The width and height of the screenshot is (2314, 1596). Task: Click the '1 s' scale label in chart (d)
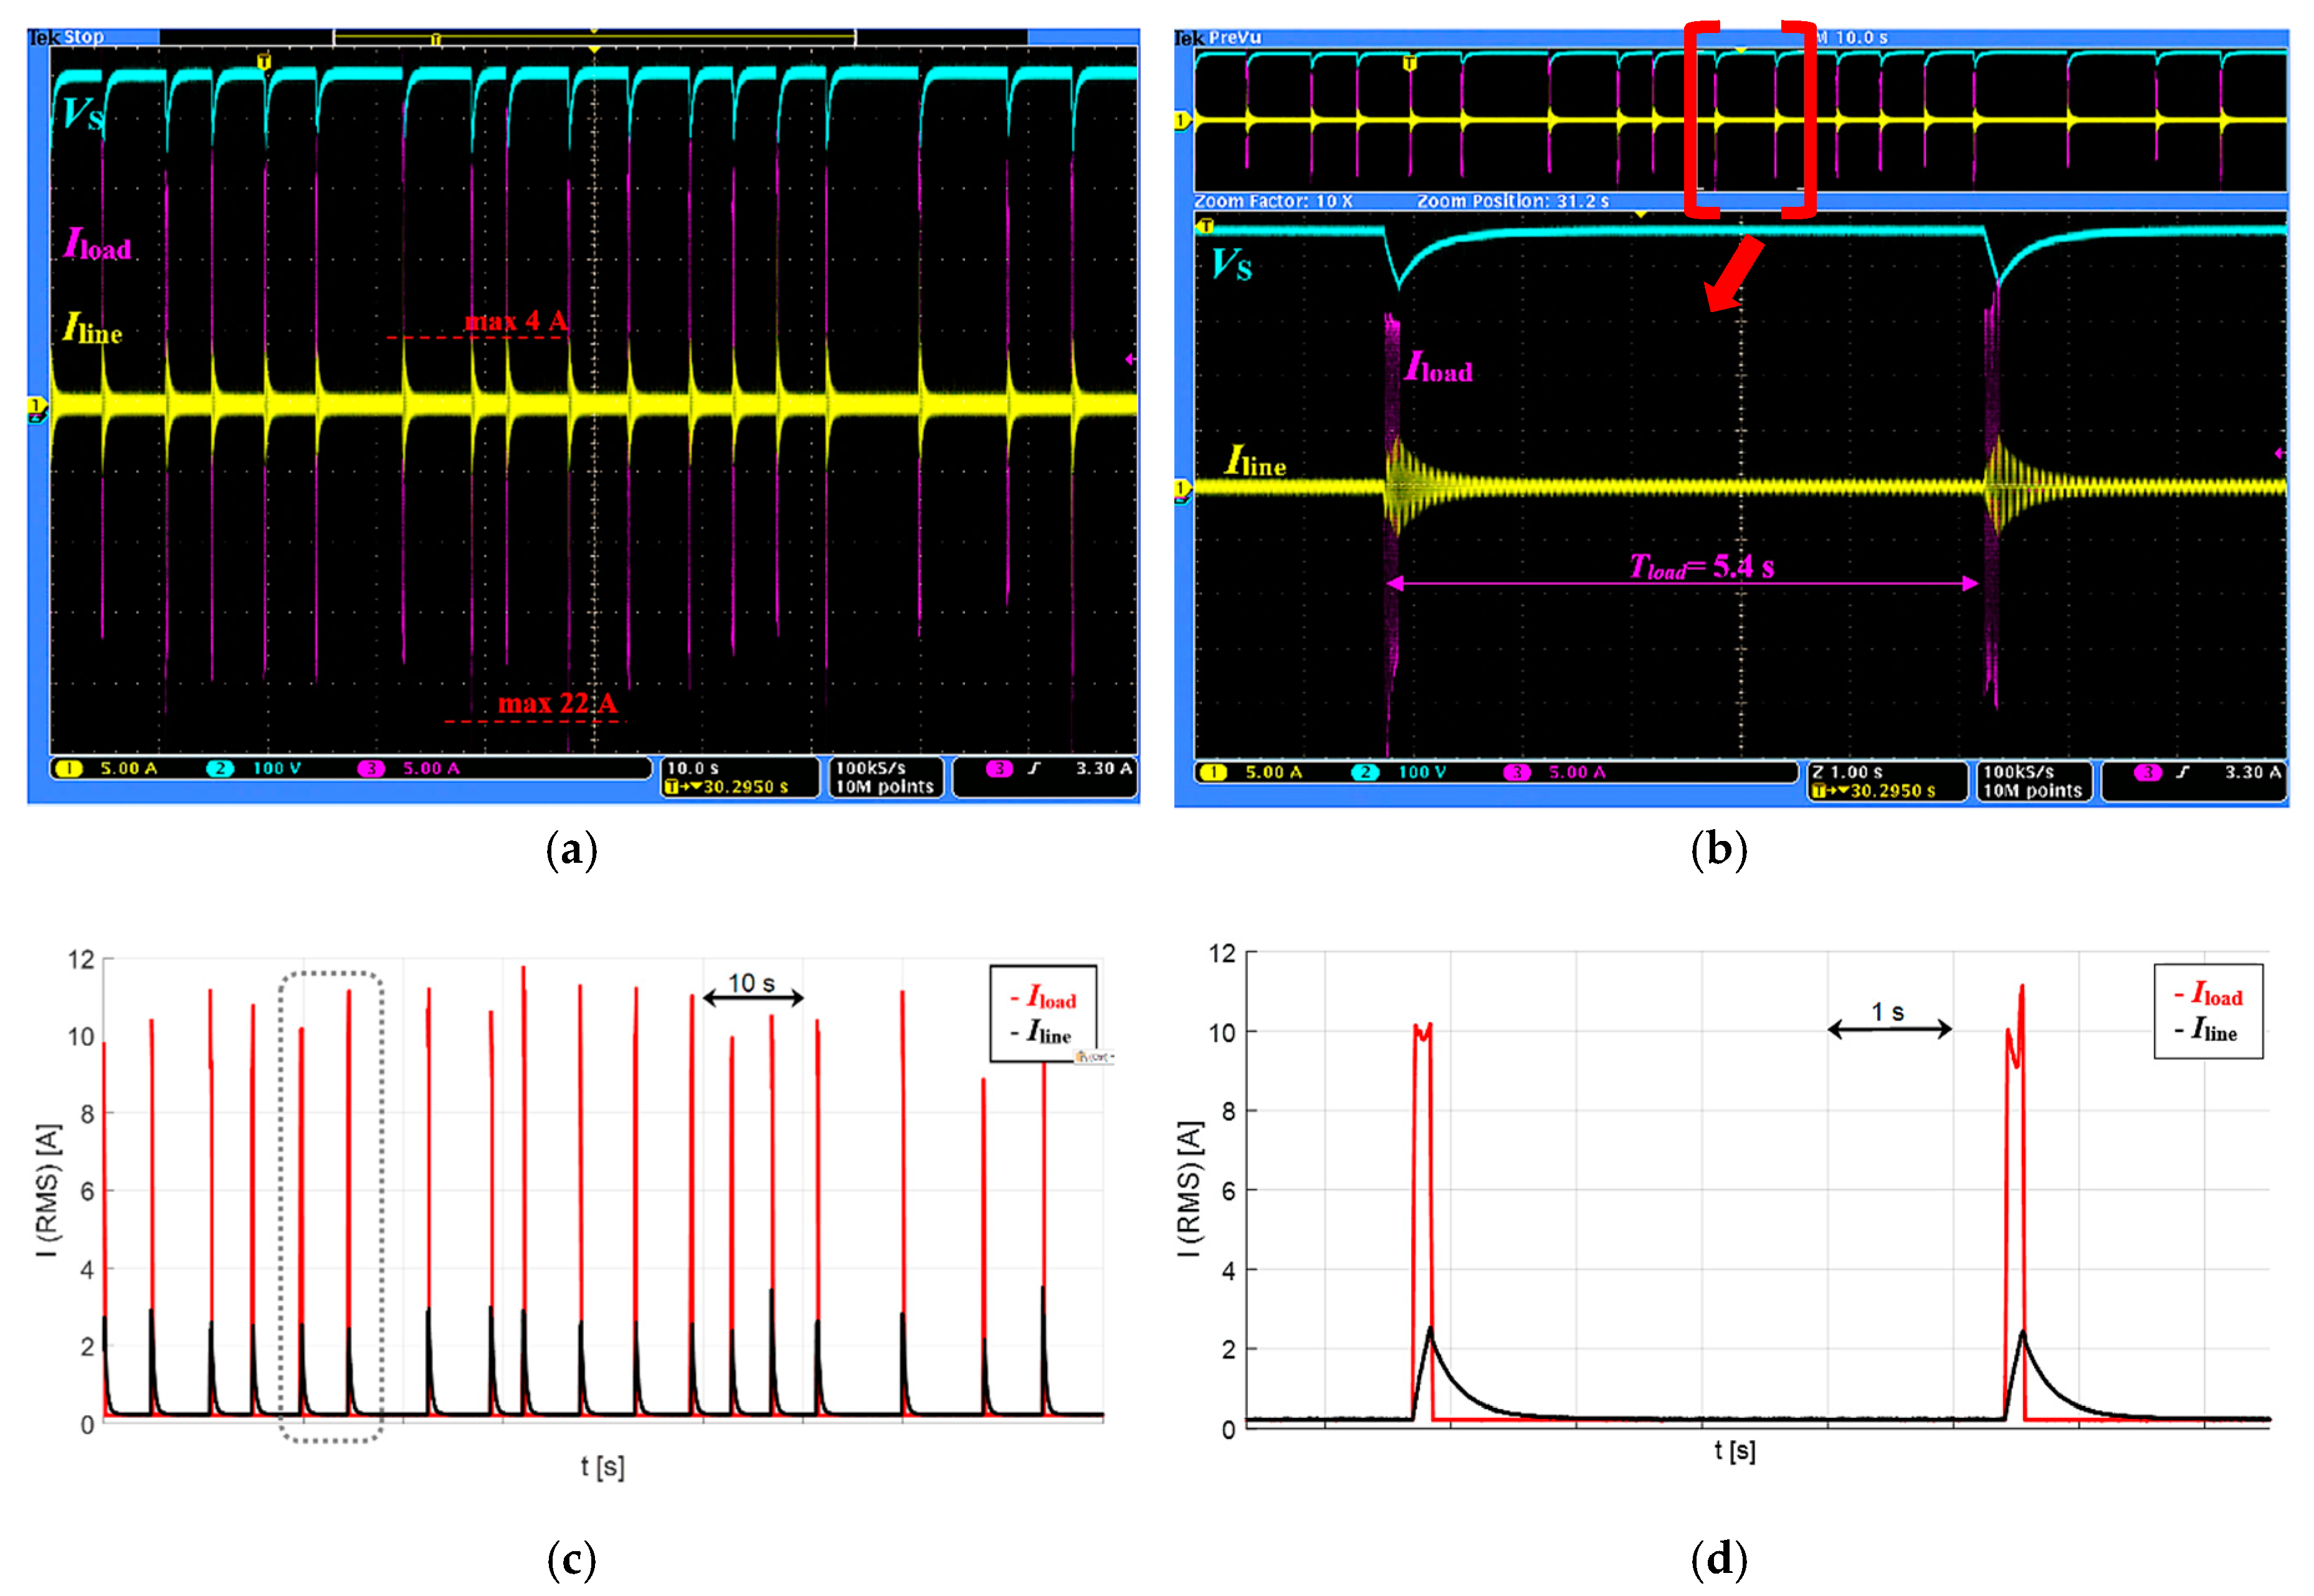[x=1888, y=1012]
